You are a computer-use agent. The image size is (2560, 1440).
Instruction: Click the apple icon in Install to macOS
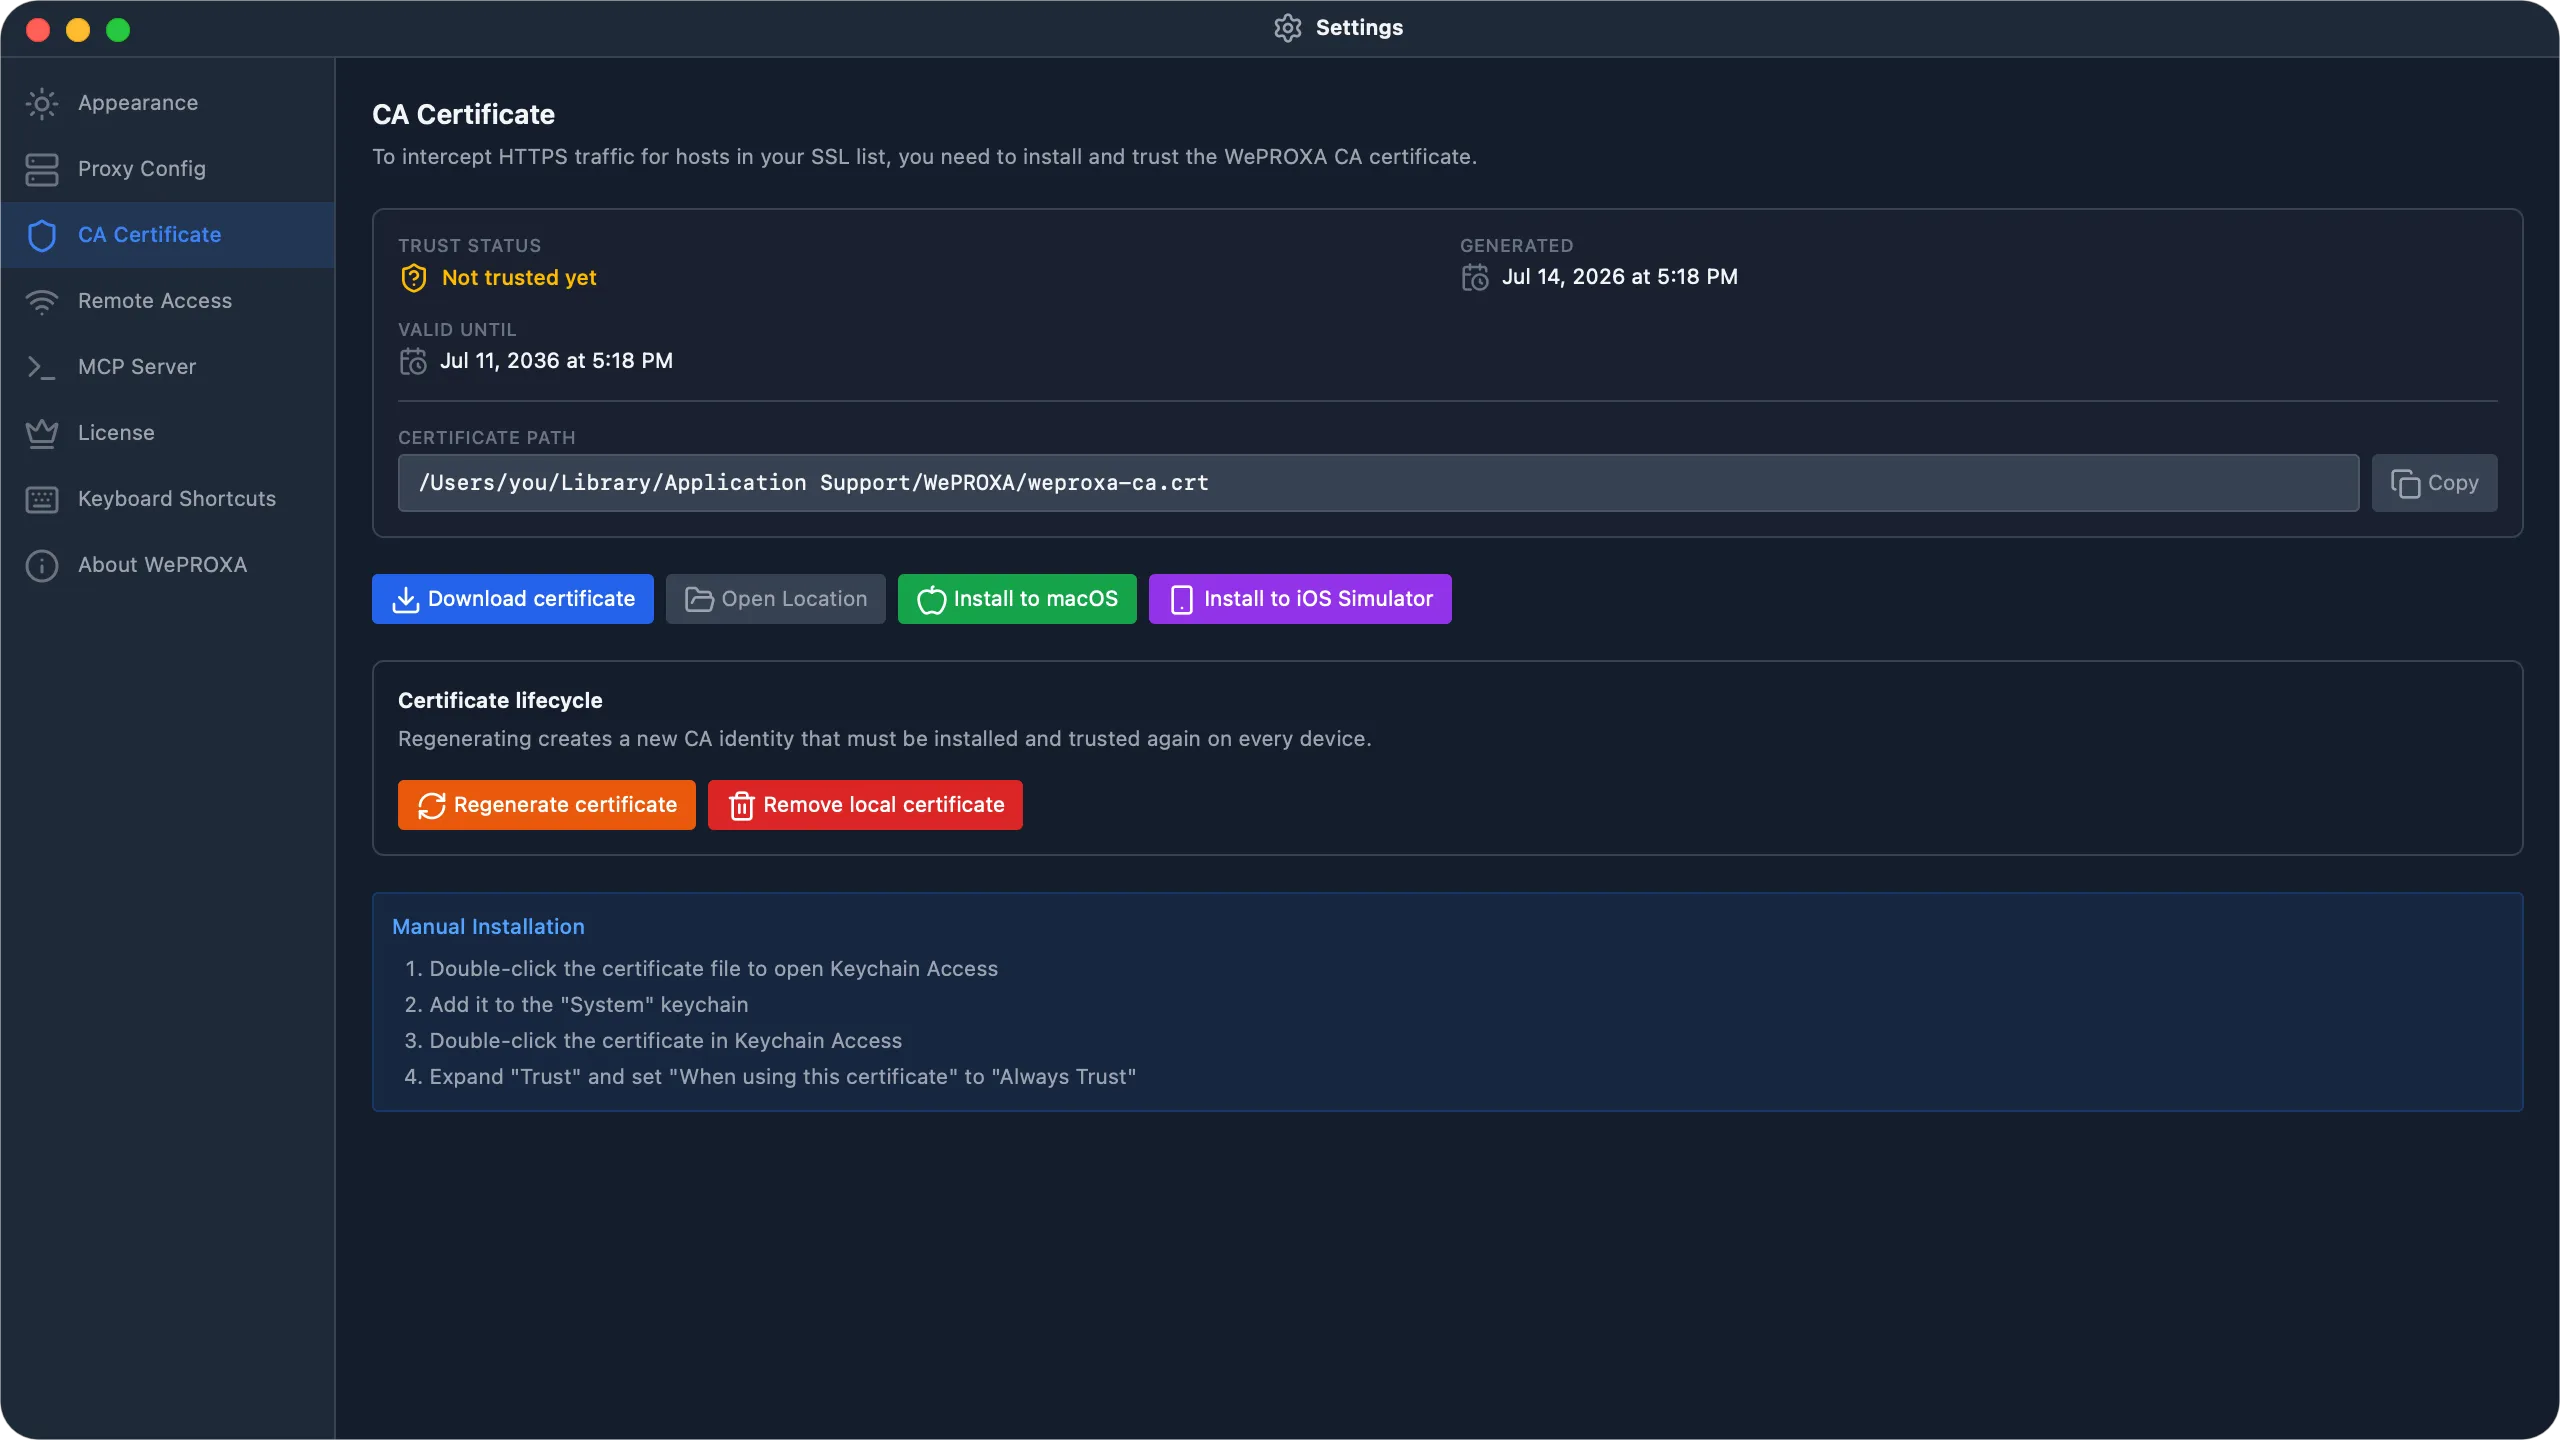(x=931, y=599)
